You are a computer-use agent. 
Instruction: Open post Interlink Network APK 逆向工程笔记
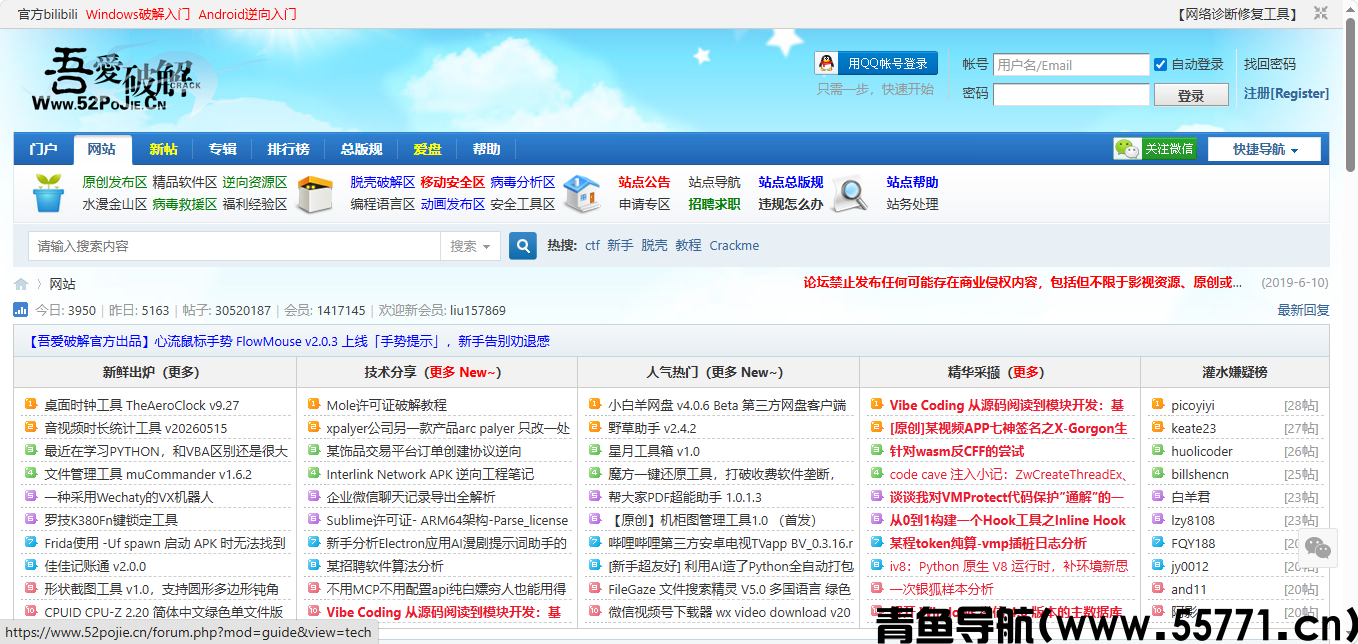point(430,474)
